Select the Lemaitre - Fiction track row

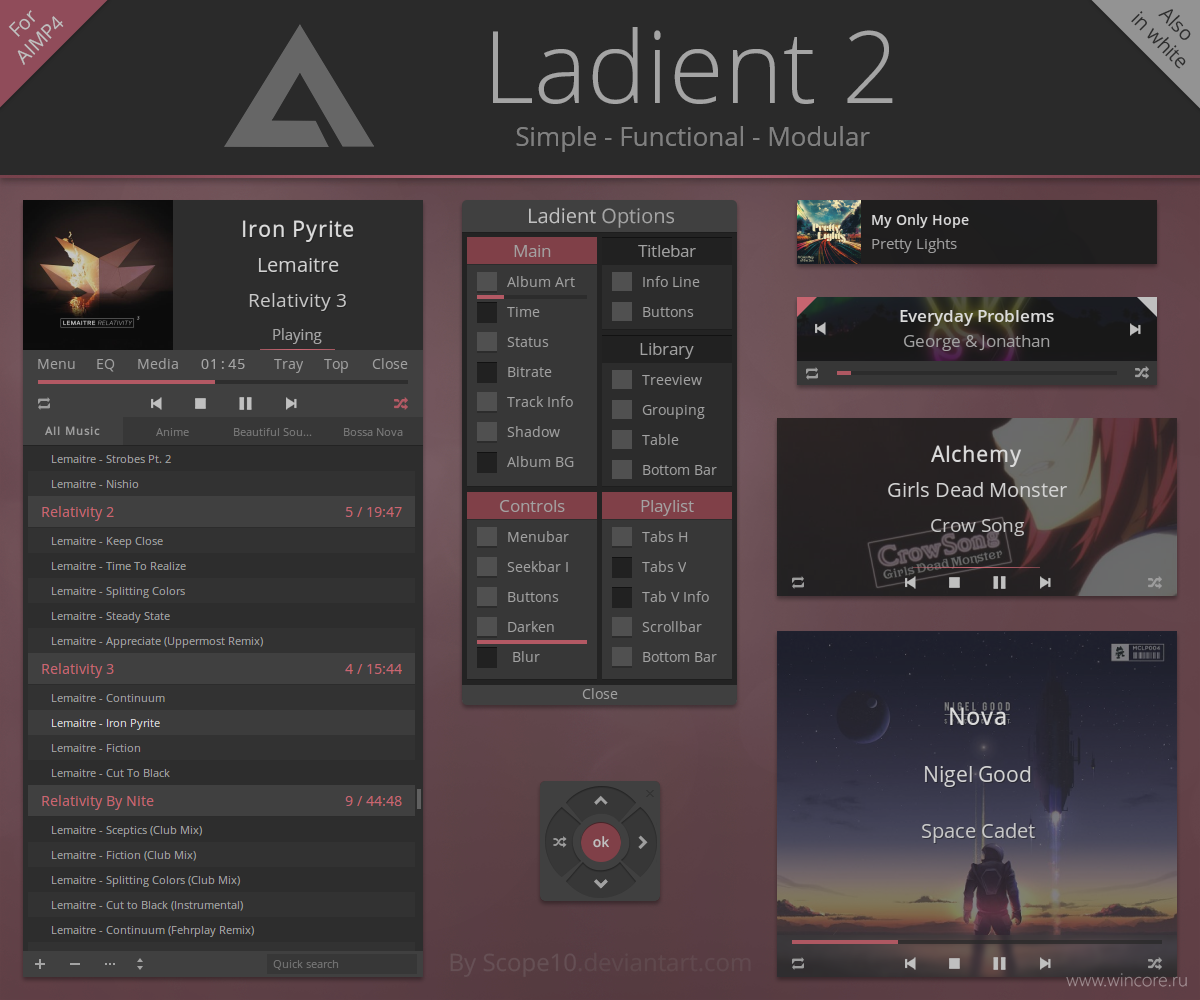point(221,748)
